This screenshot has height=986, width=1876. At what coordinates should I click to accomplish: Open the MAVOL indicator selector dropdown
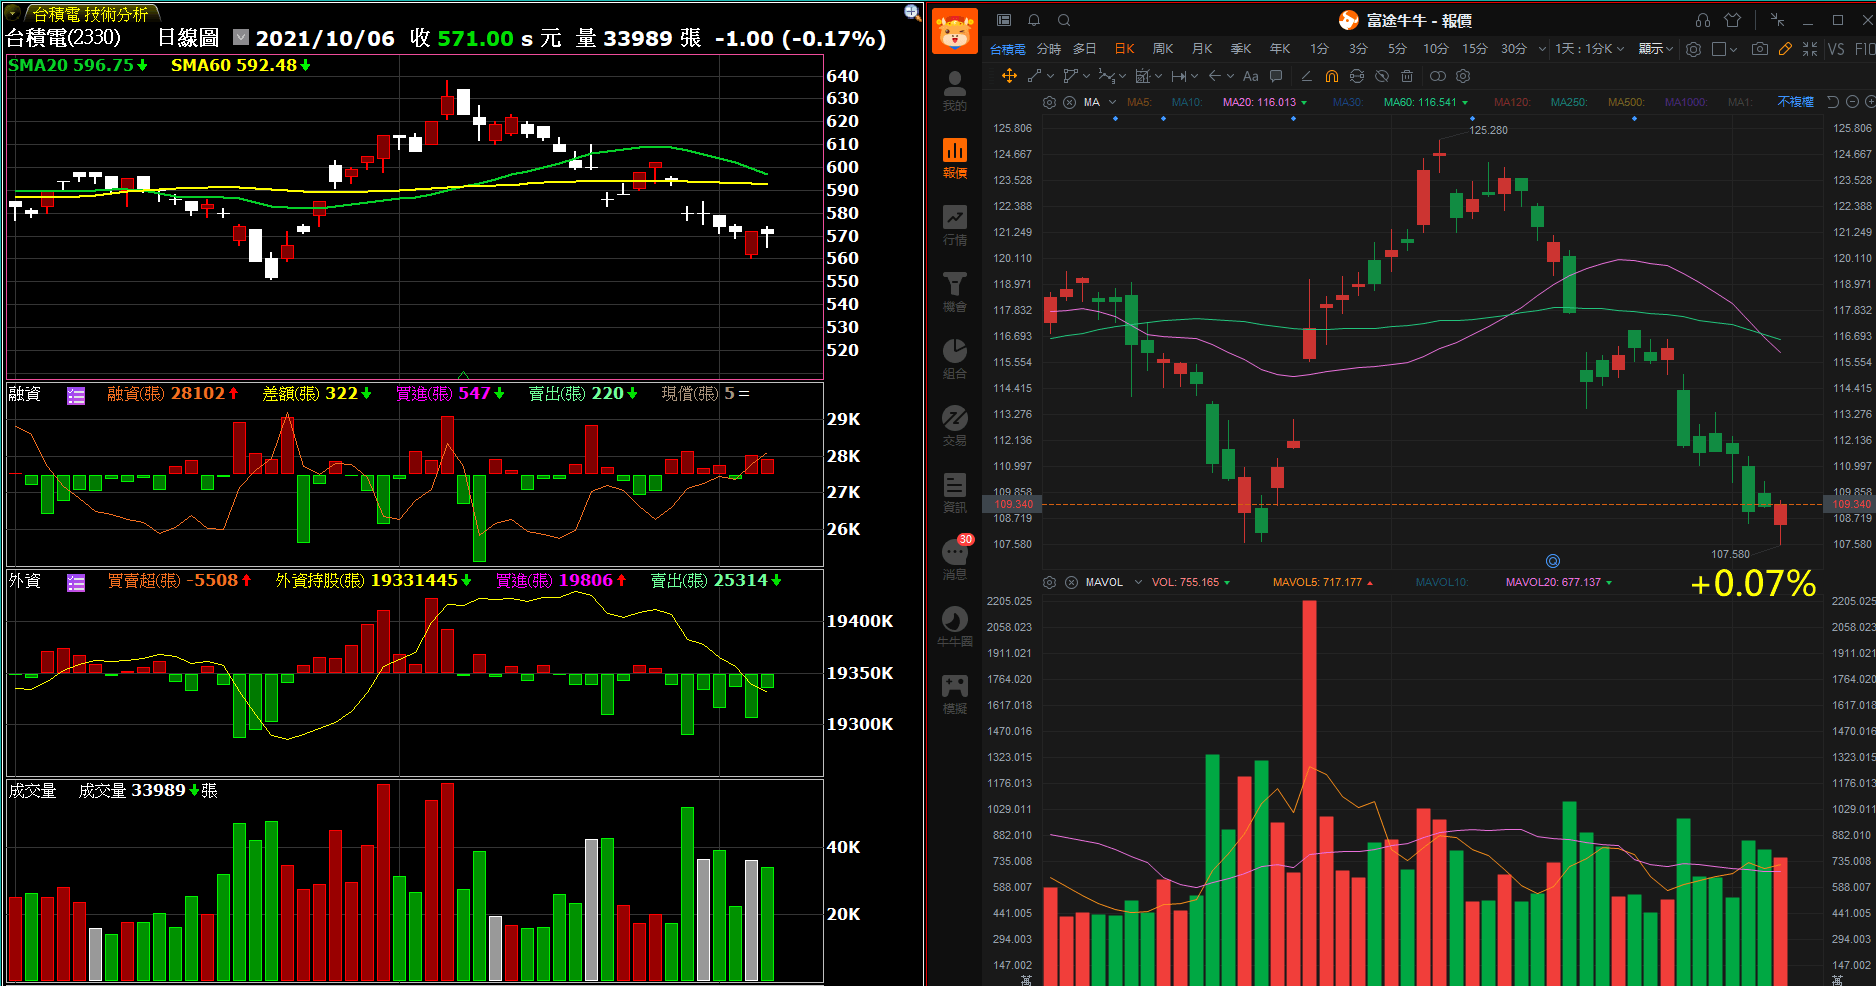pos(1138,582)
